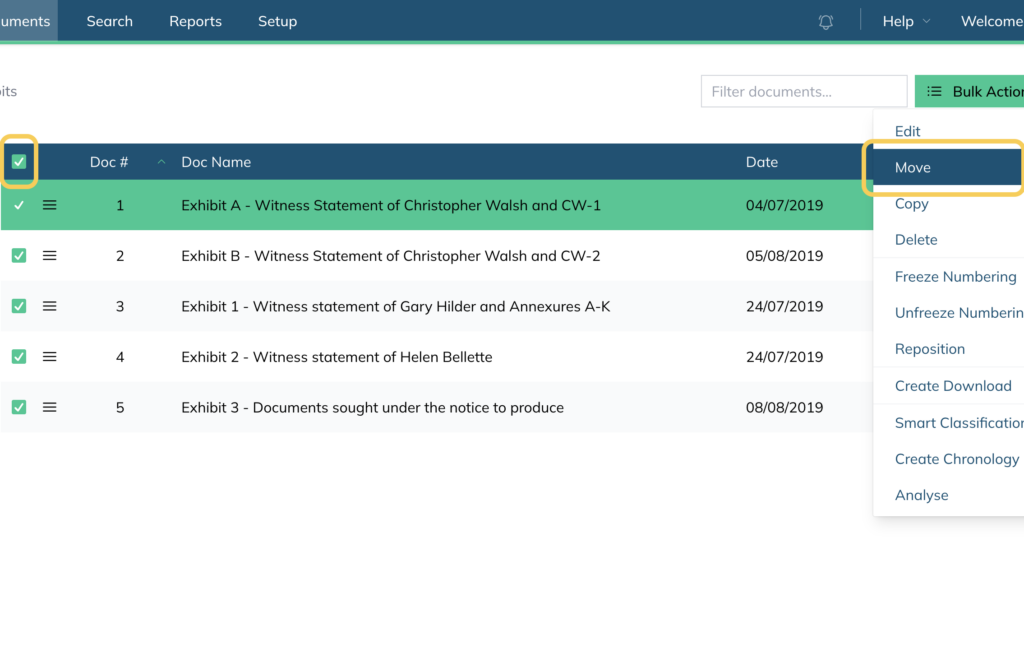Click drag handle icon for Exhibit B row
Screen dimensions: 1024x658
tap(50, 256)
